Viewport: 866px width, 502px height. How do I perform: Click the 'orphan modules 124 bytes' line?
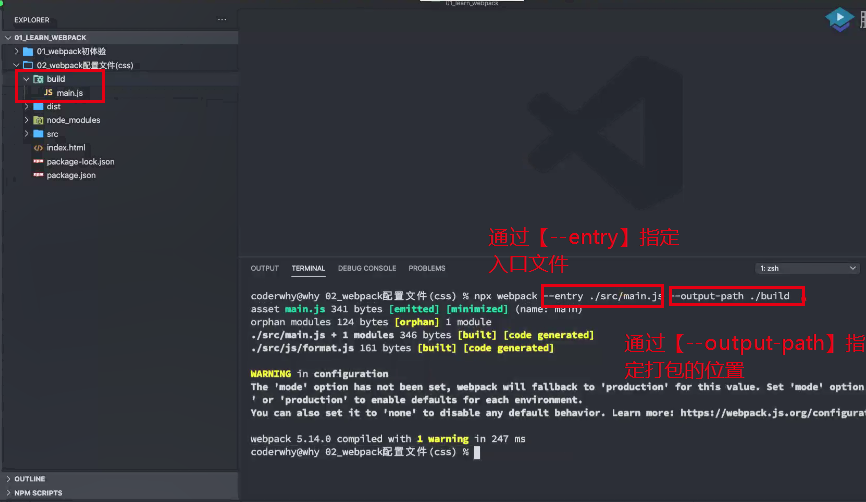click(371, 322)
